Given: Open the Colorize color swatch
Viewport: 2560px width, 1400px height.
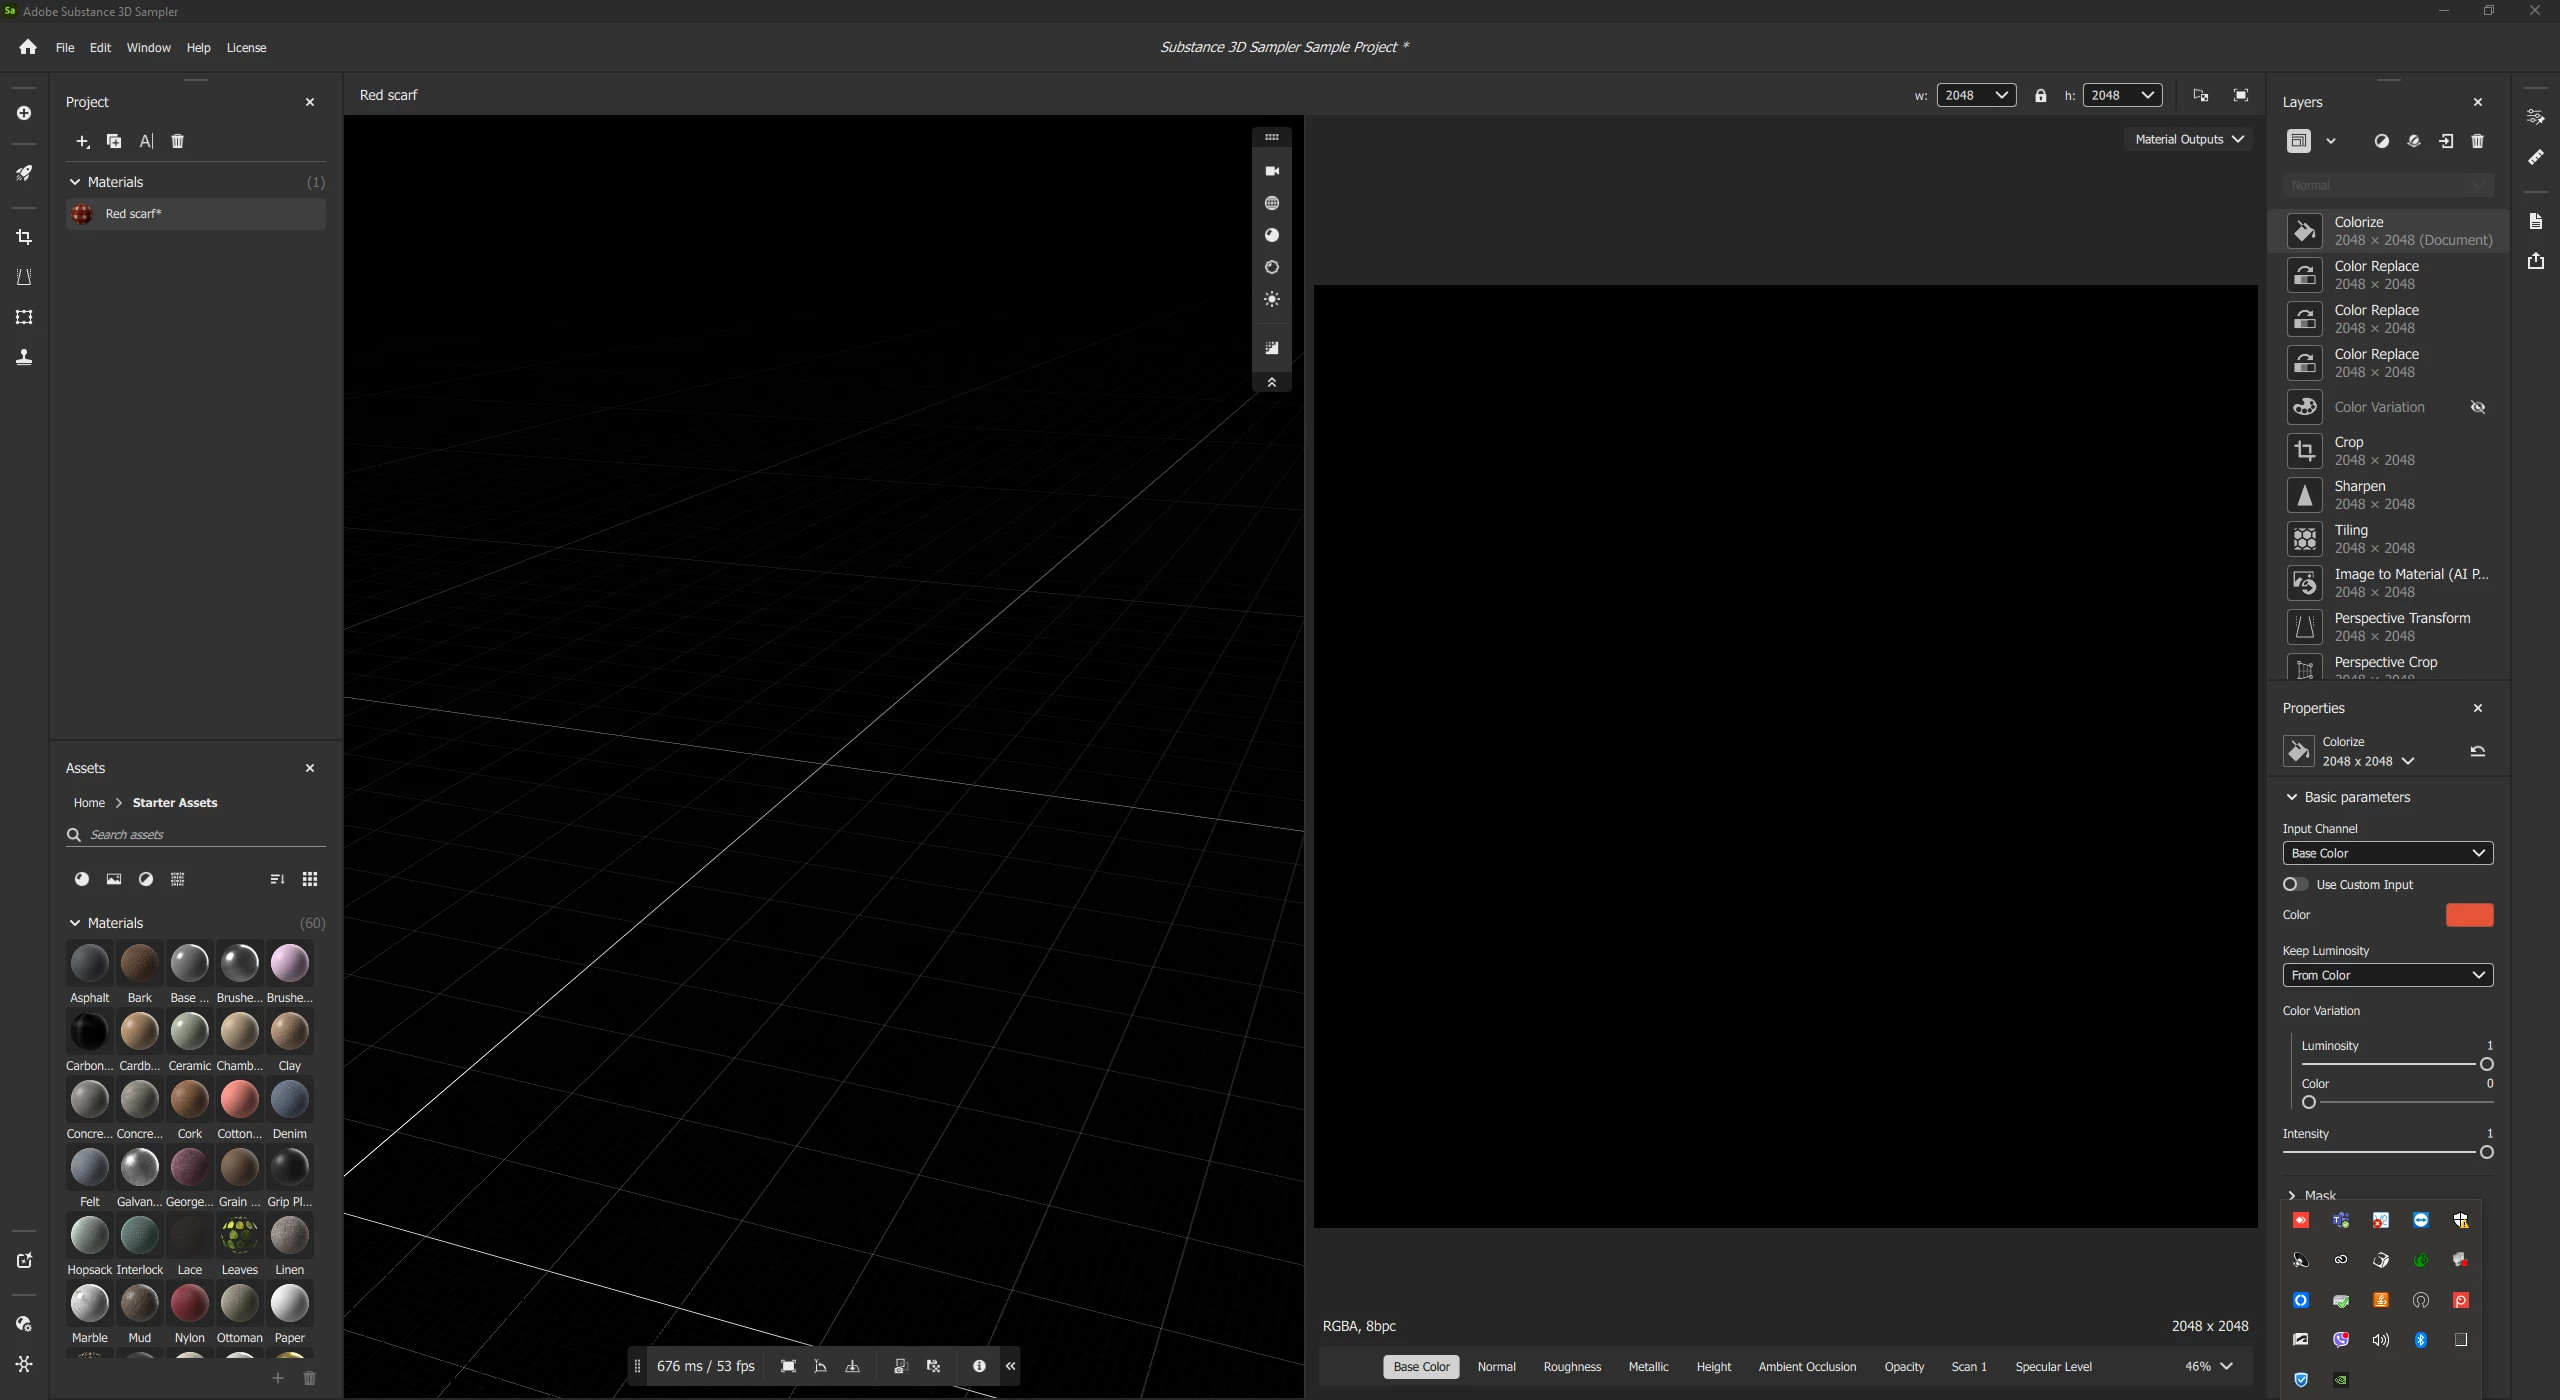Looking at the screenshot, I should click(2468, 915).
